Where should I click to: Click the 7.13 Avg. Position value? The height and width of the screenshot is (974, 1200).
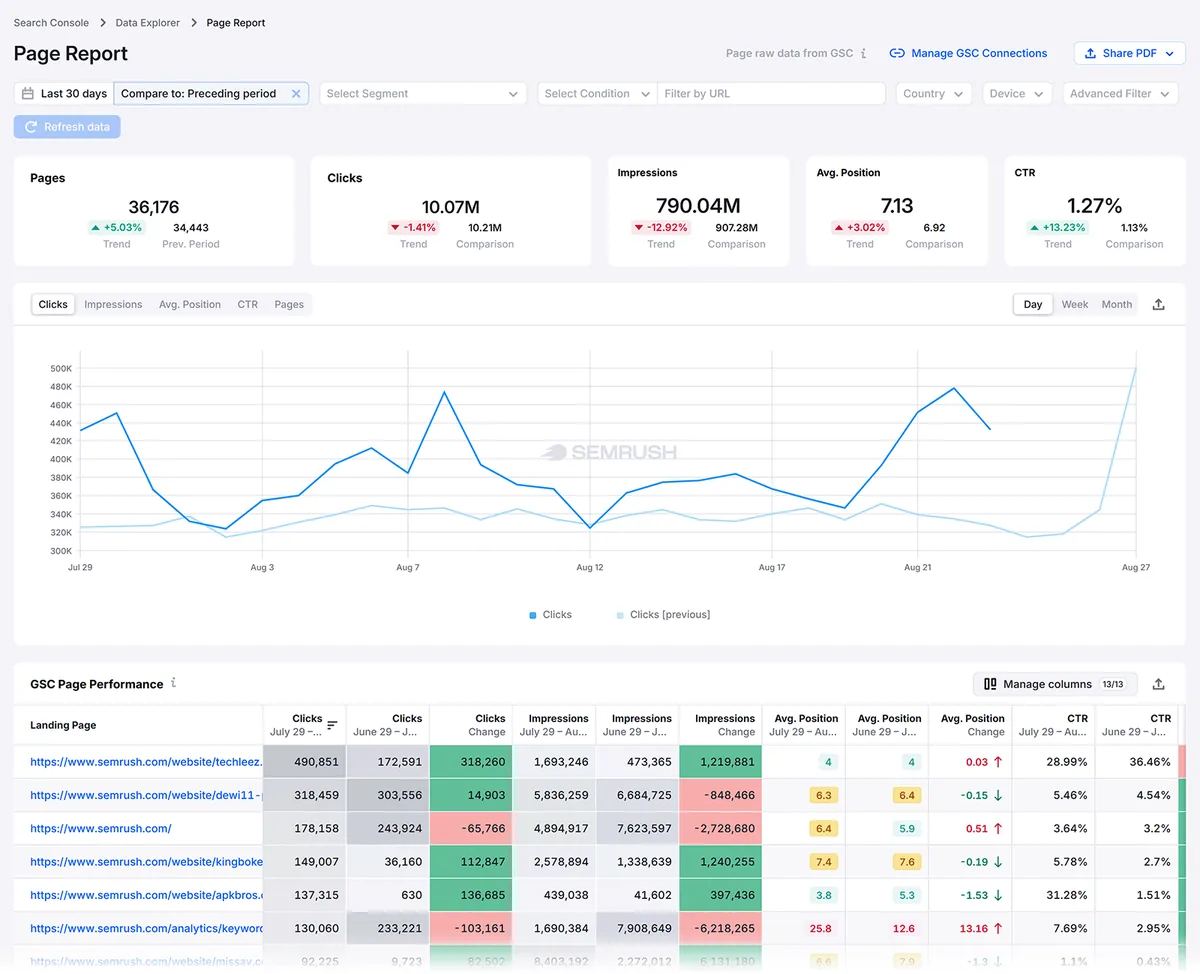pos(897,206)
